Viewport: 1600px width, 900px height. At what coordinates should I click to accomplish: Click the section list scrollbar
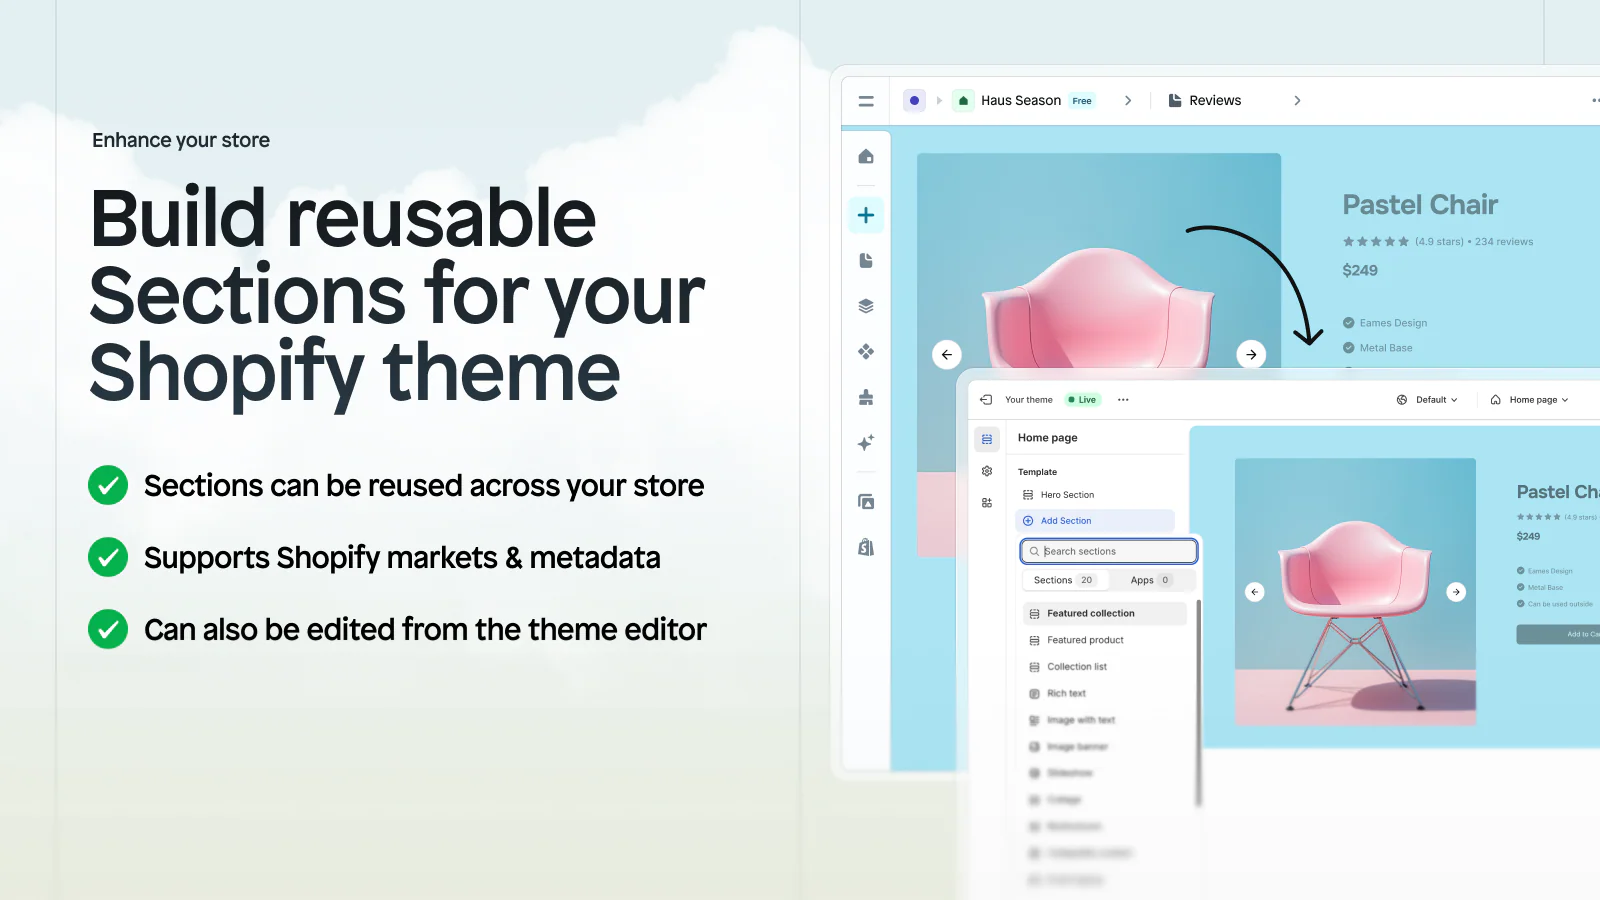coord(1198,703)
